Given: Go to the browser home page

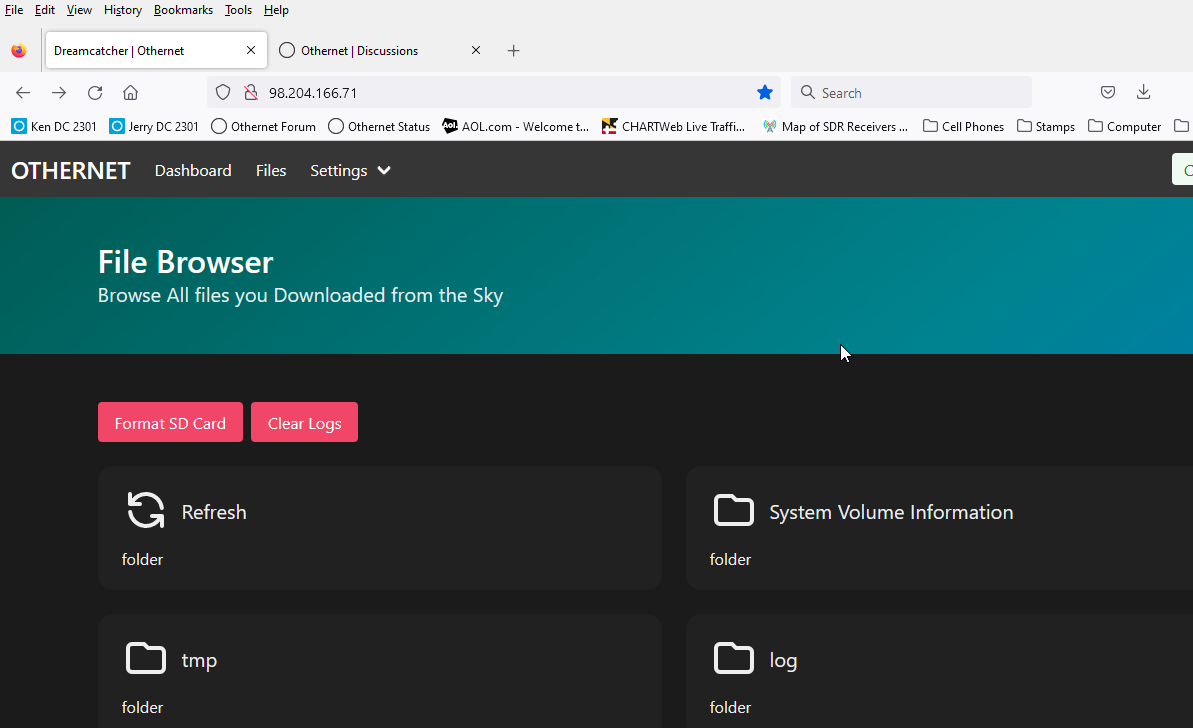Looking at the screenshot, I should tap(130, 93).
